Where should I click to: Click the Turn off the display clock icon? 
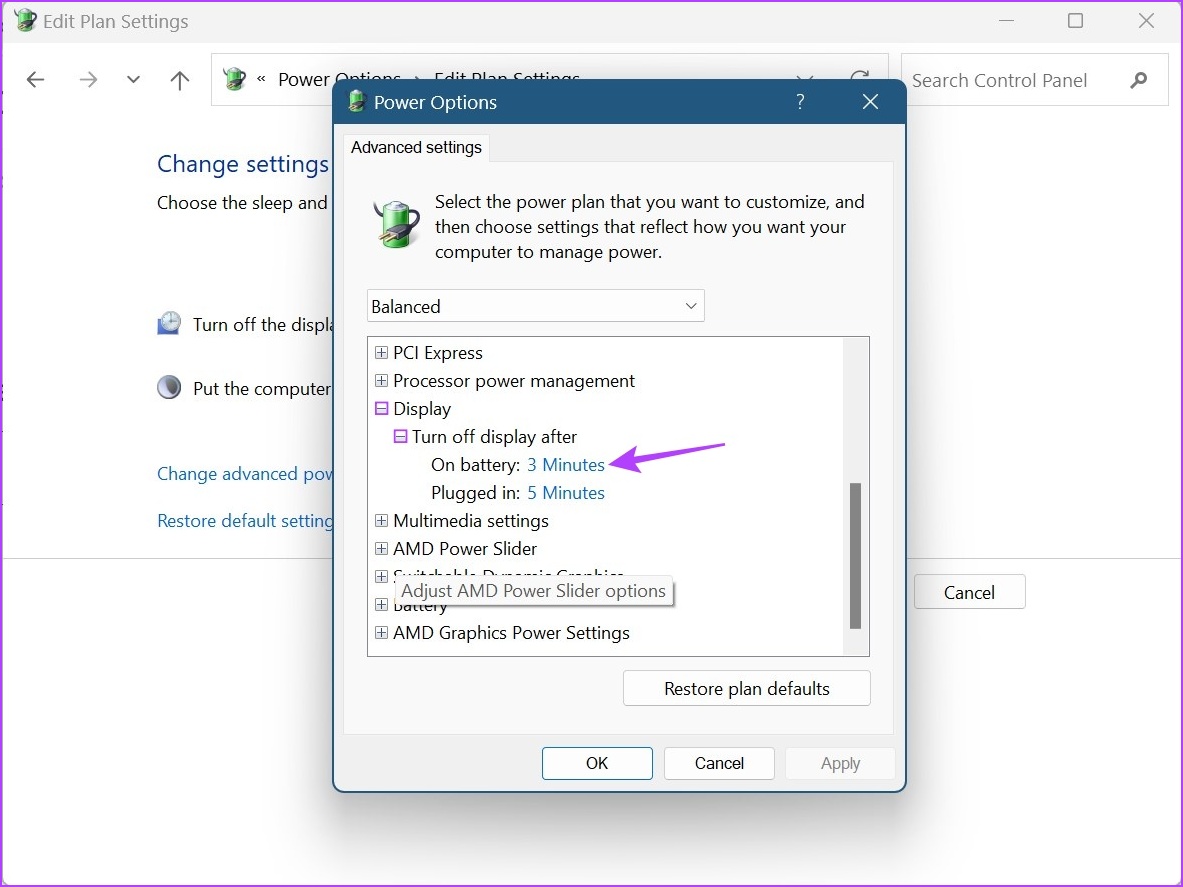point(169,323)
